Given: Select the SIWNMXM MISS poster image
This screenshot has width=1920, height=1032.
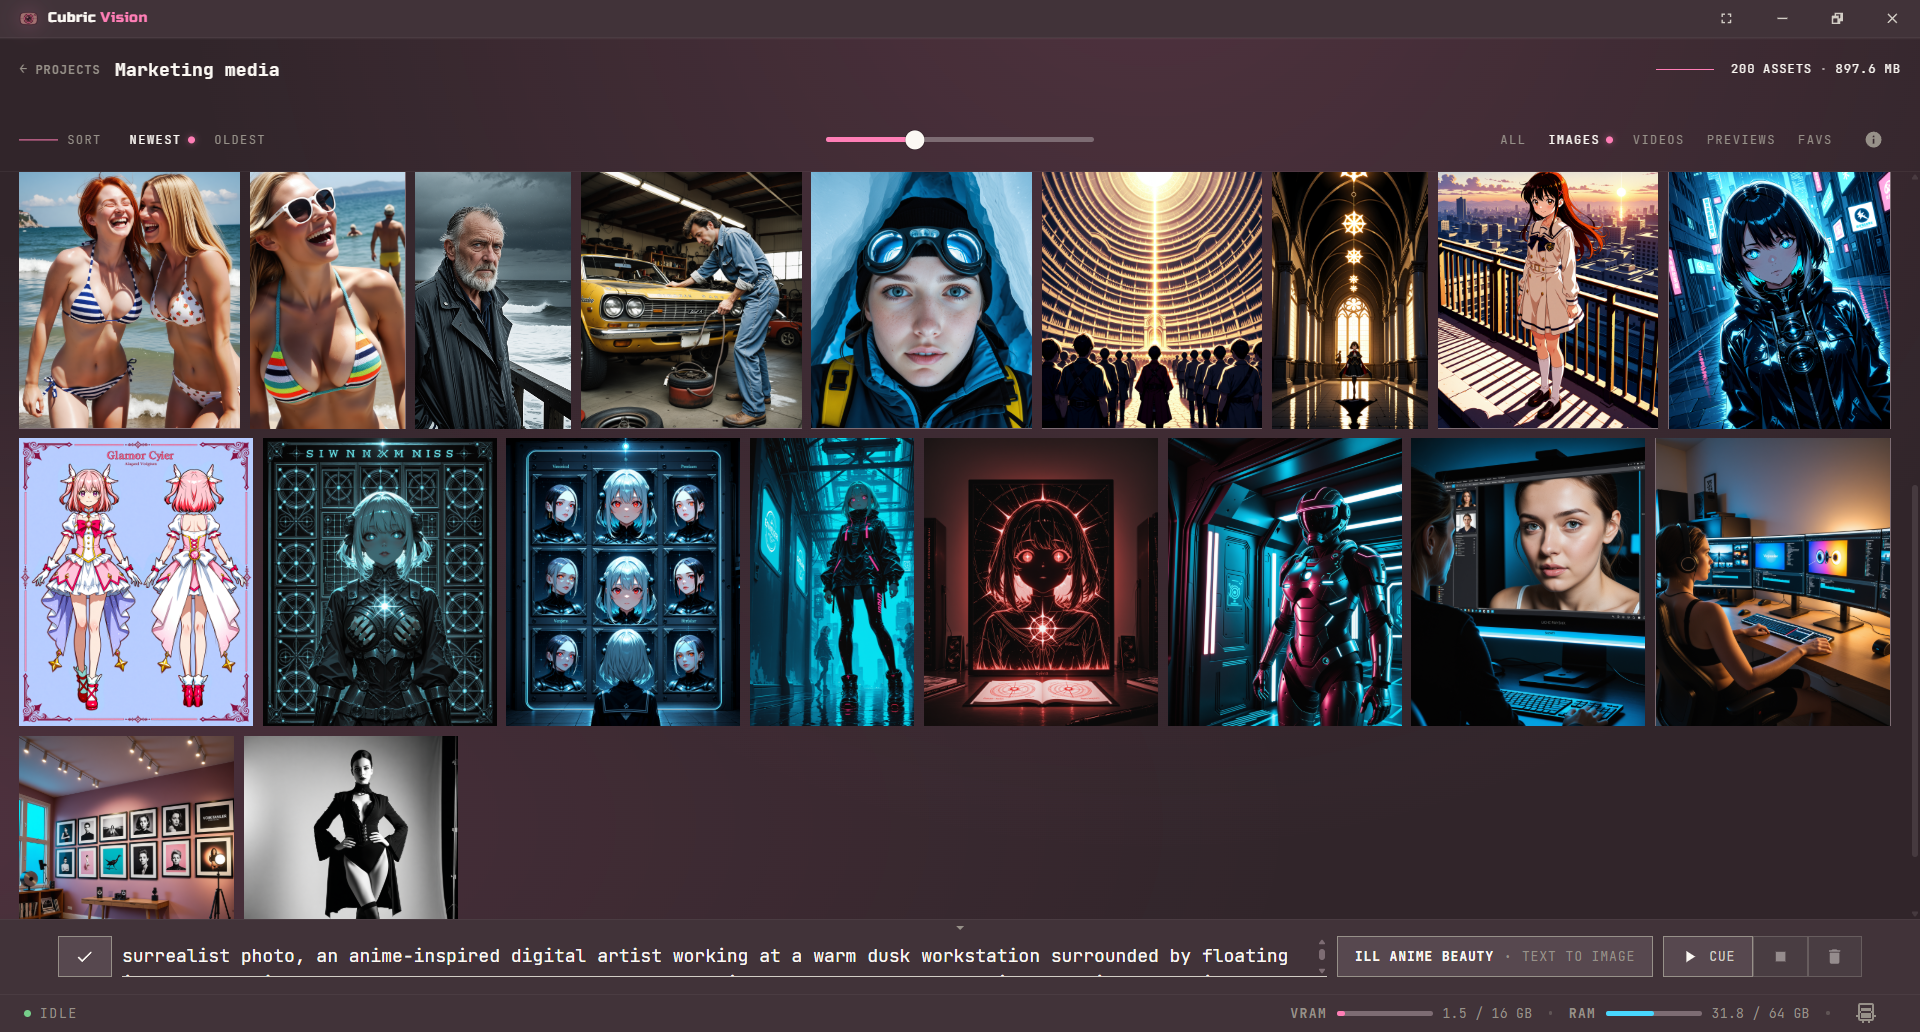Looking at the screenshot, I should pyautogui.click(x=380, y=582).
